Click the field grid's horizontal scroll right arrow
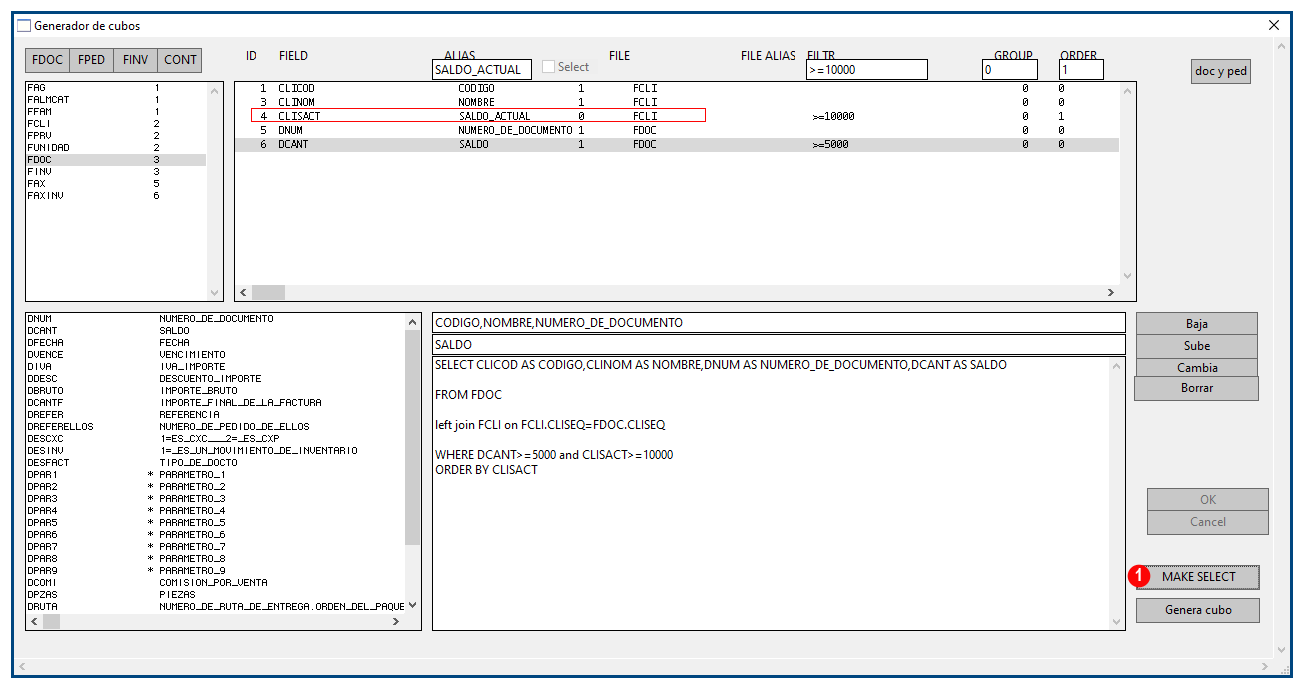This screenshot has width=1303, height=687. 1110,292
